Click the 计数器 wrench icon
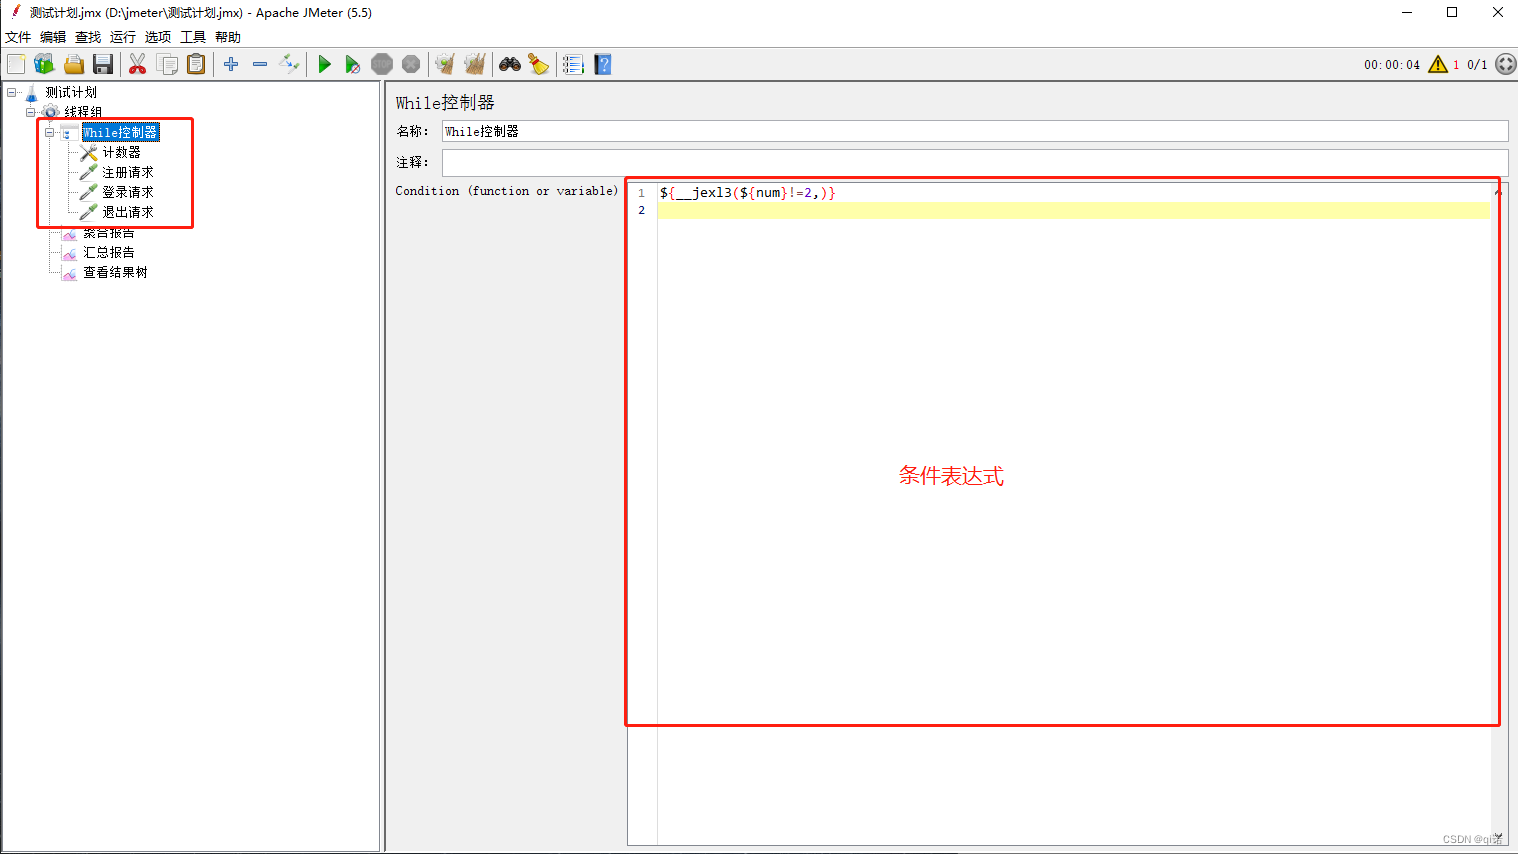This screenshot has height=854, width=1518. pyautogui.click(x=89, y=152)
